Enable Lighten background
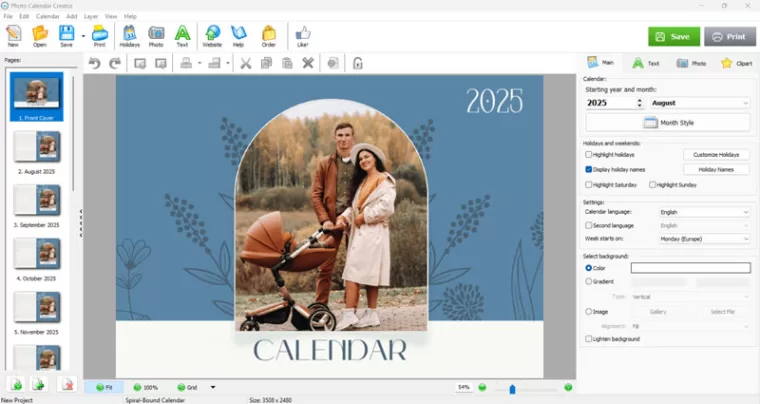This screenshot has width=760, height=404. click(588, 339)
